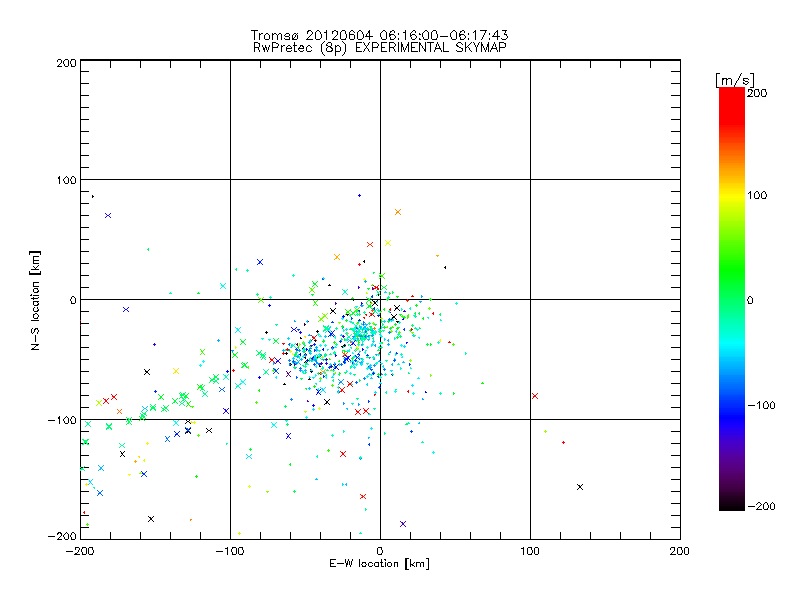Click the colorbar tick label '200'
The height and width of the screenshot is (600, 800).
coord(757,93)
